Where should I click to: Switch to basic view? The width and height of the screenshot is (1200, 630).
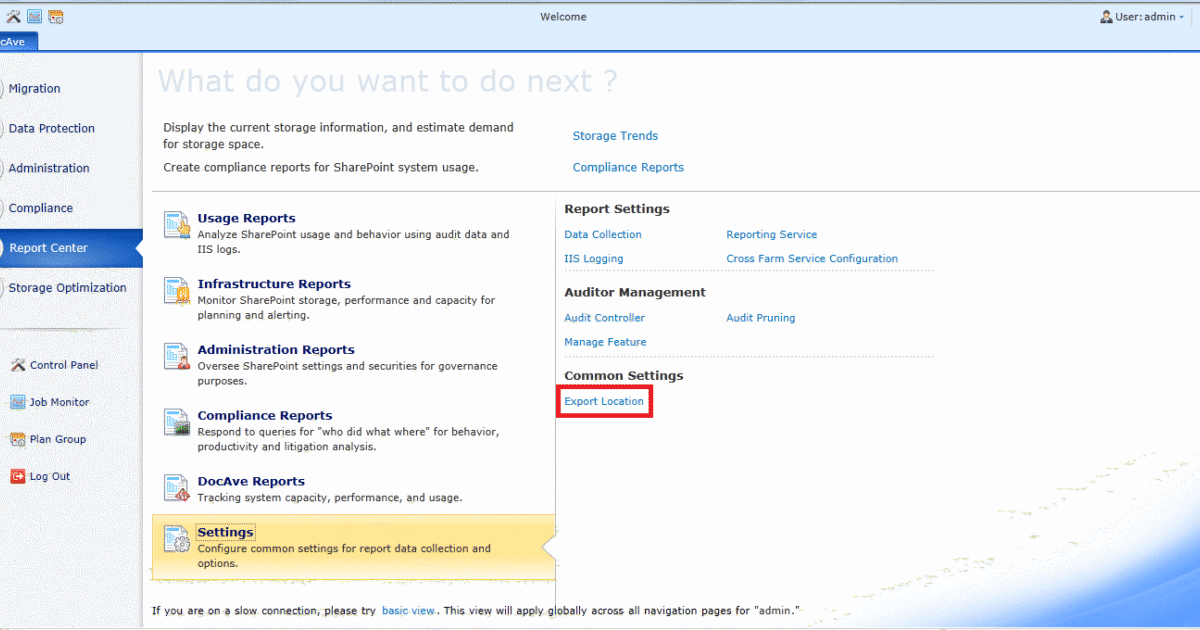coord(408,610)
